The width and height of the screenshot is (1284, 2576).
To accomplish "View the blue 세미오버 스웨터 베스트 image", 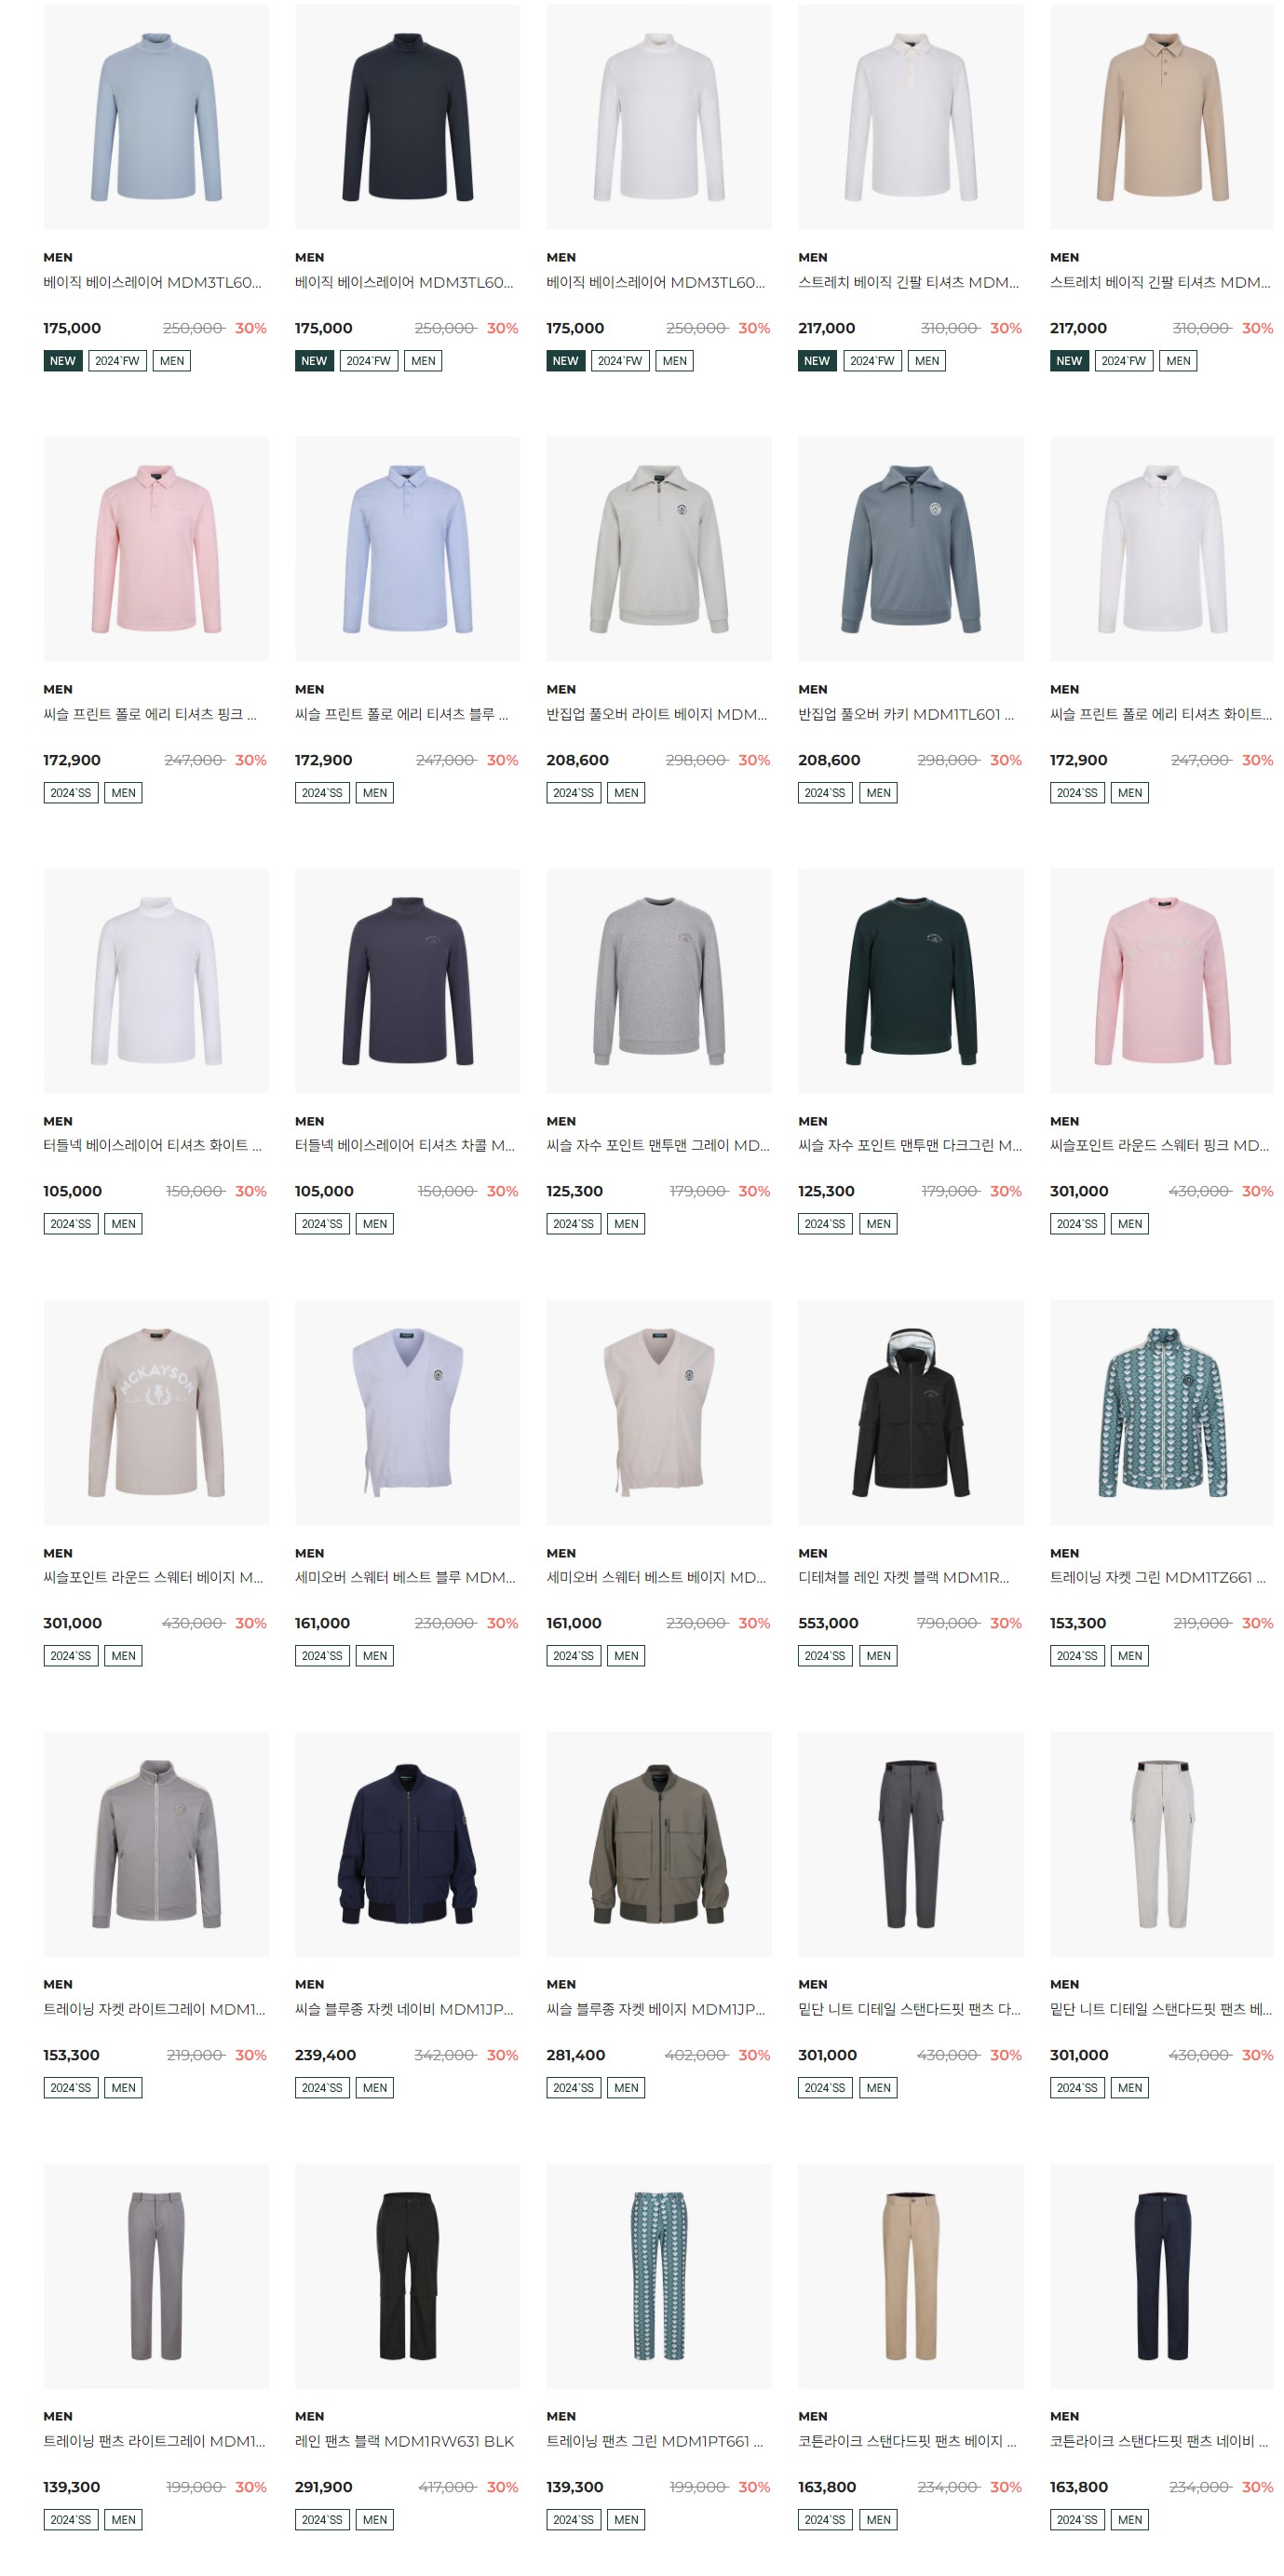I will (407, 1412).
